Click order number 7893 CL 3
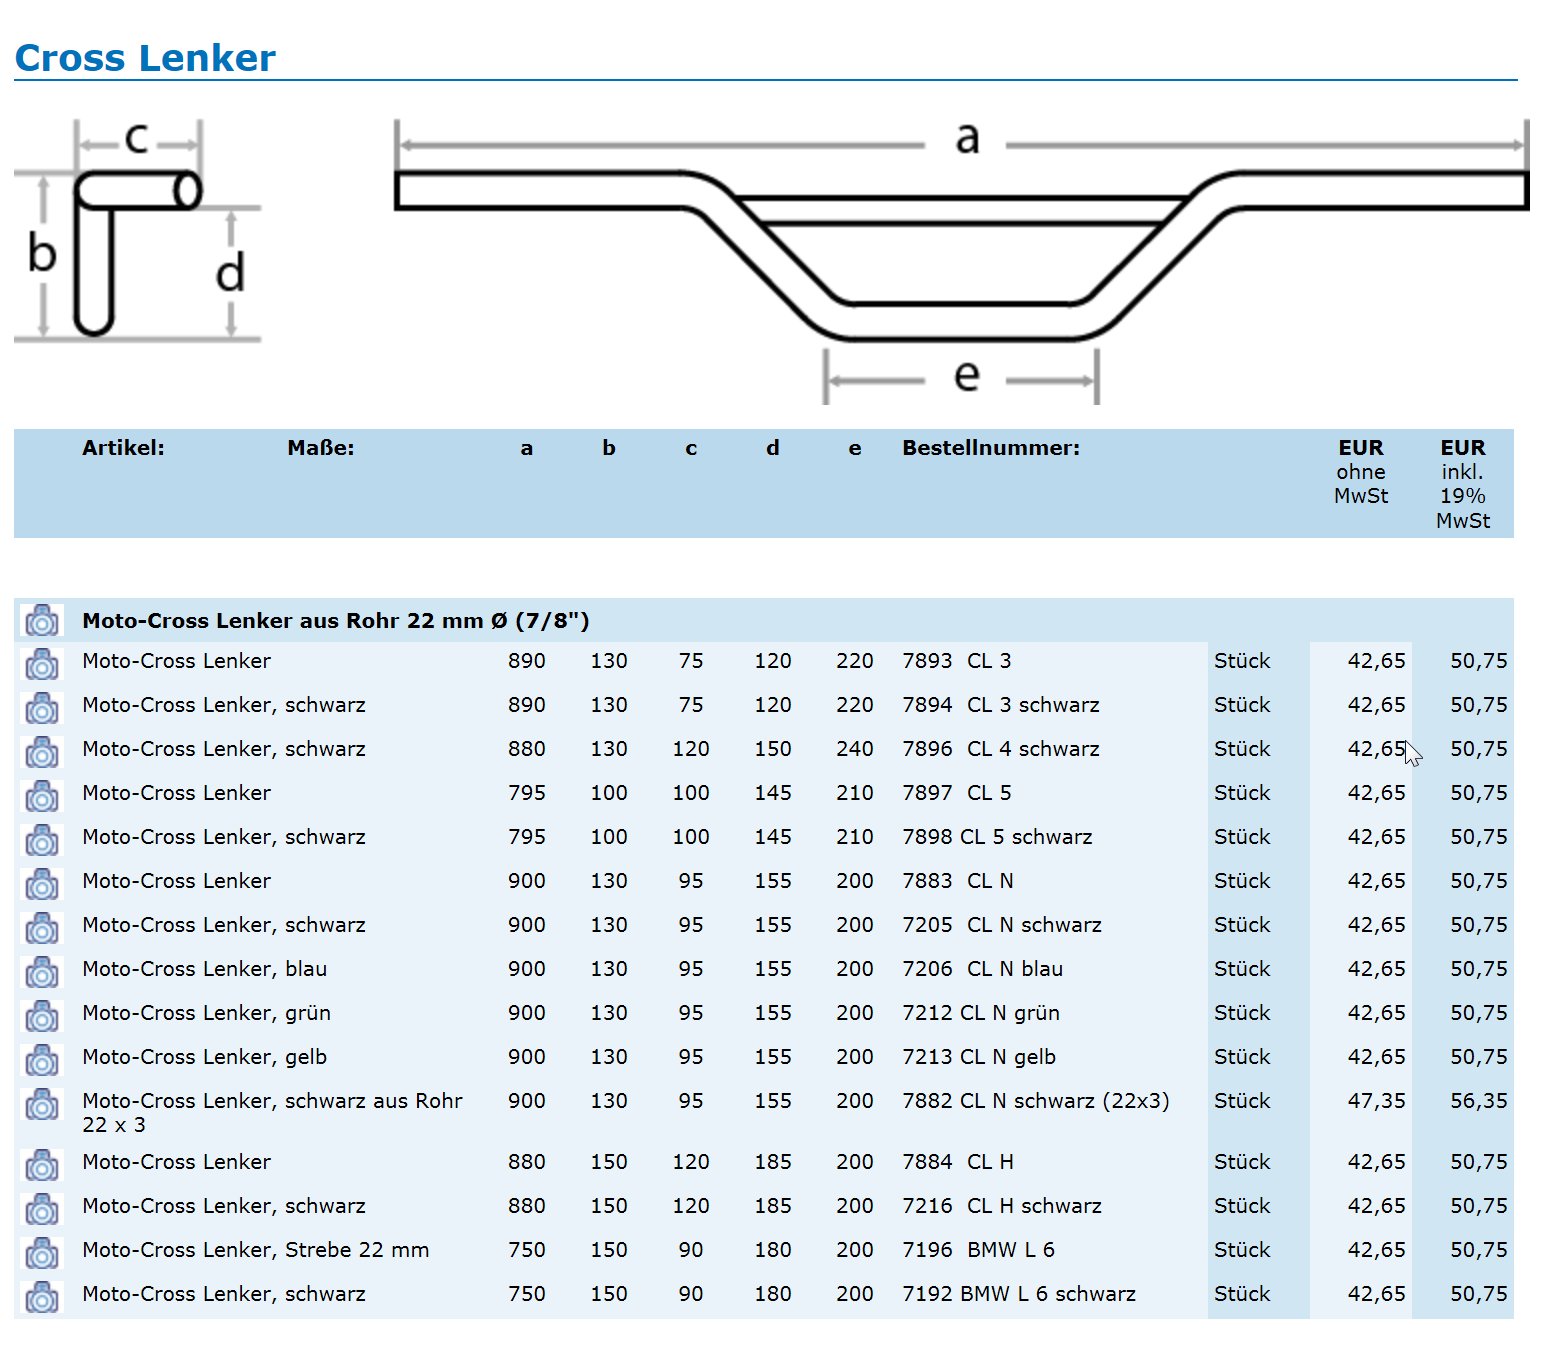This screenshot has height=1346, width=1546. (956, 661)
